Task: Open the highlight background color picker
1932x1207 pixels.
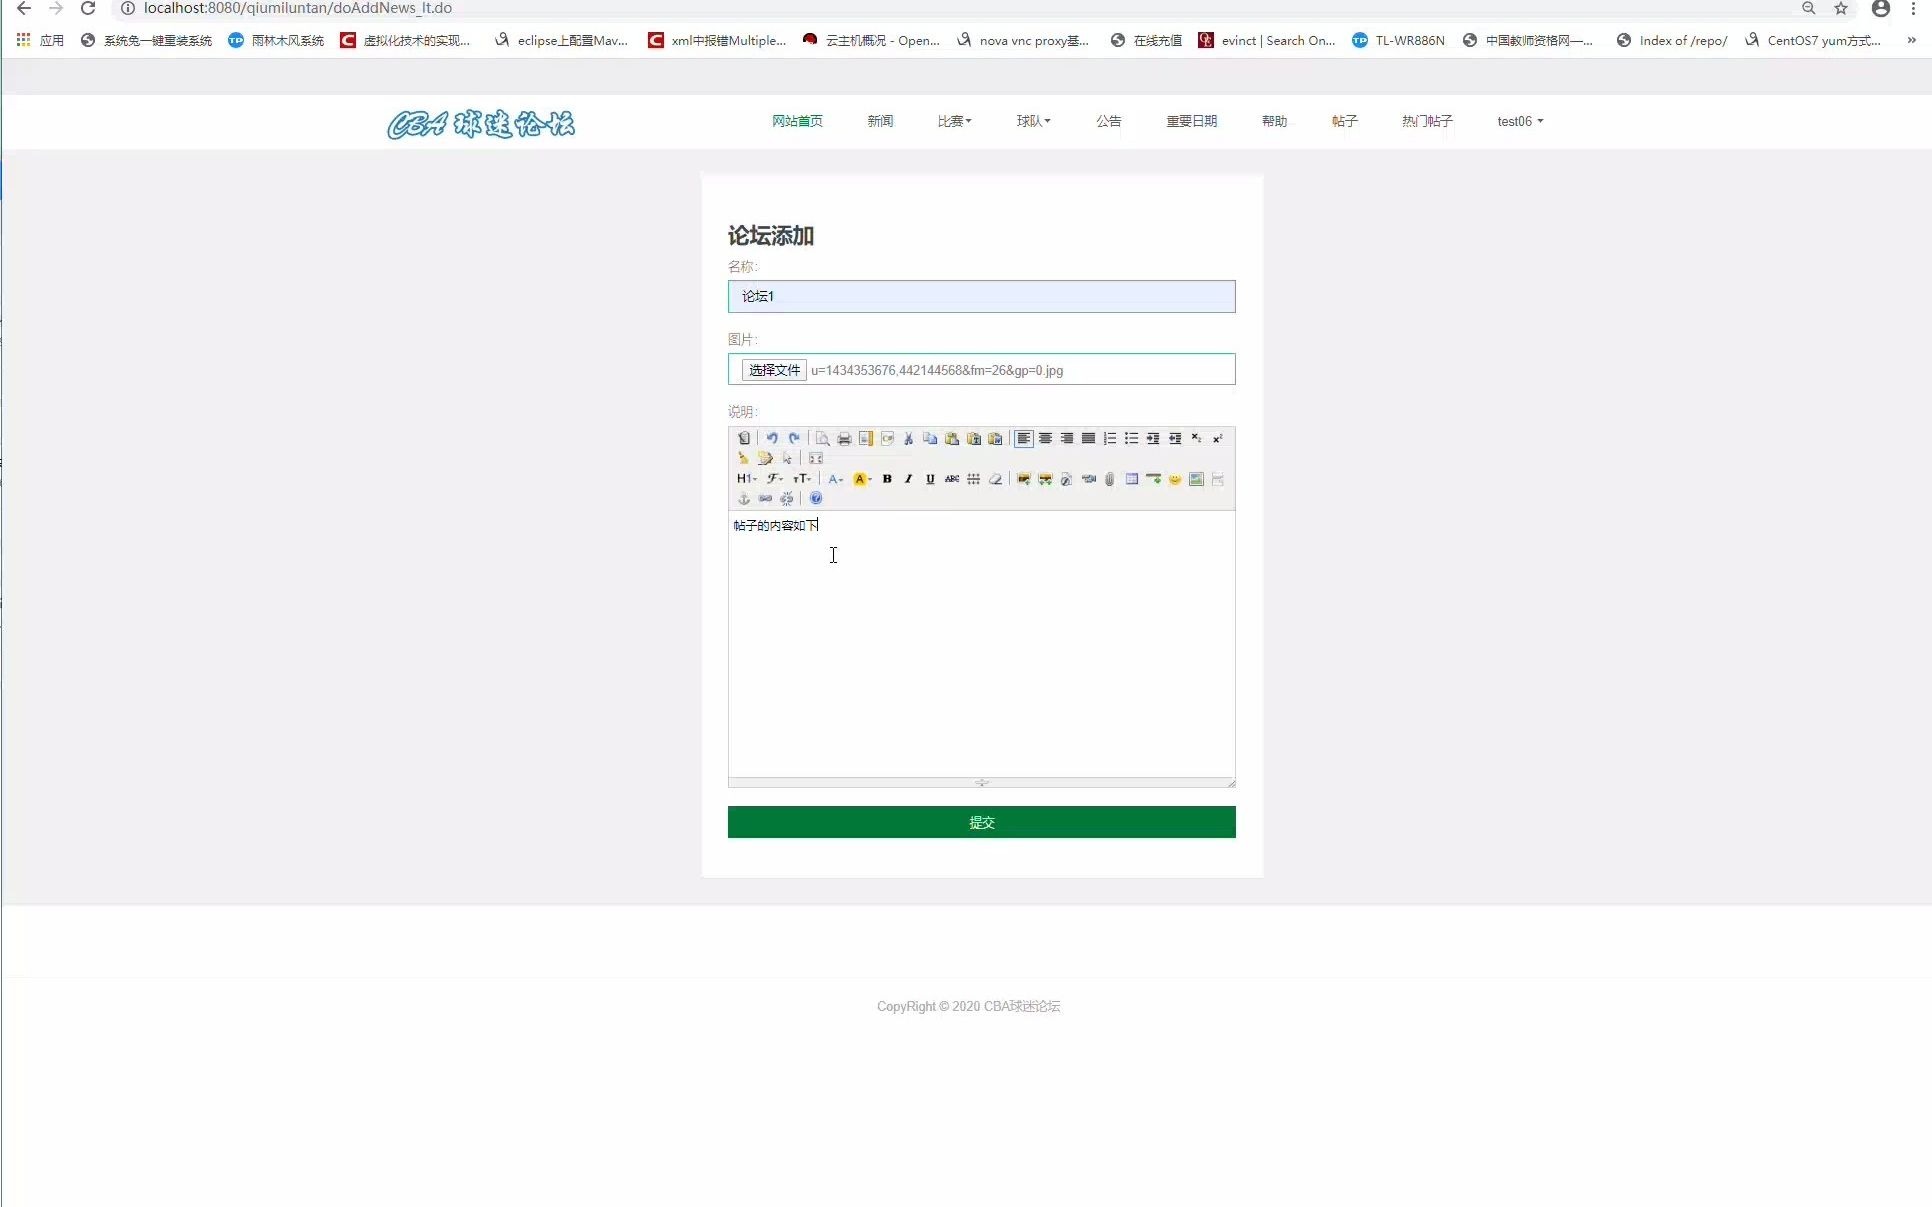Action: 862,479
